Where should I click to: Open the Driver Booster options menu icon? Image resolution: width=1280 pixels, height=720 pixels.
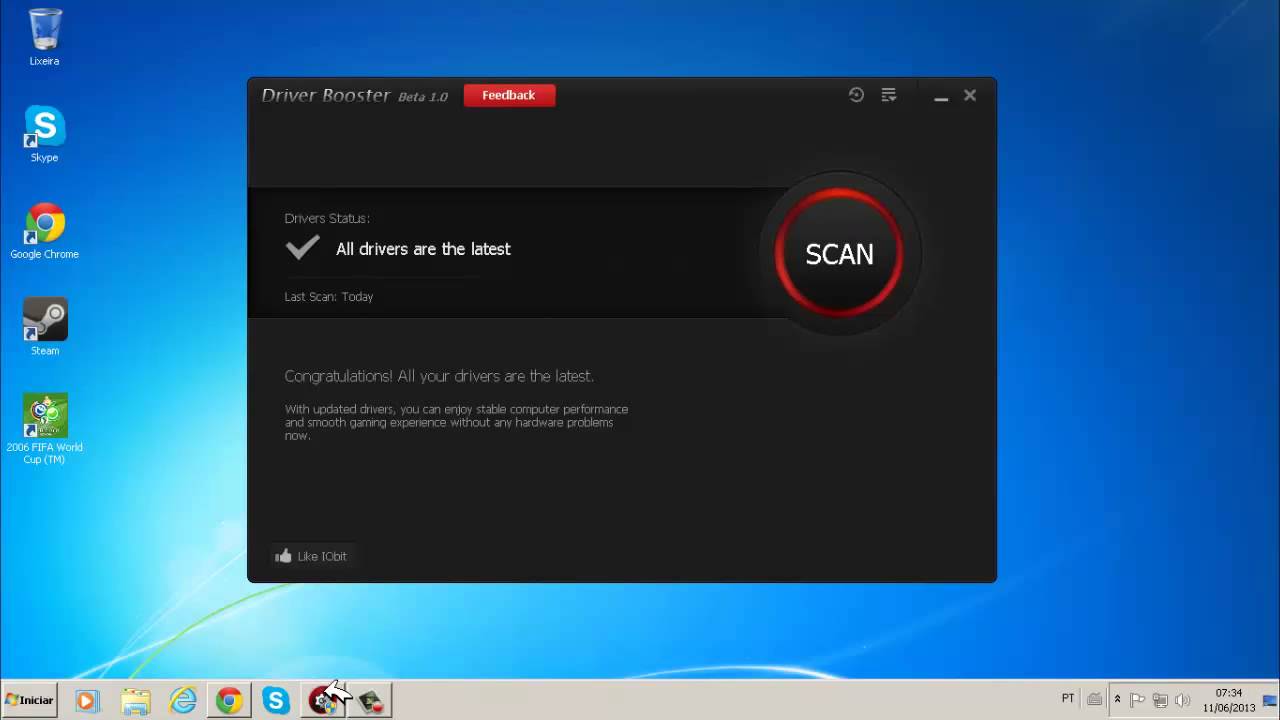(888, 95)
